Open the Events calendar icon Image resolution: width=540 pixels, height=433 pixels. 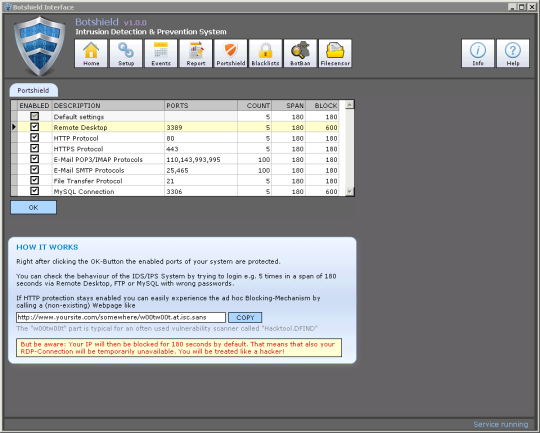(x=161, y=53)
